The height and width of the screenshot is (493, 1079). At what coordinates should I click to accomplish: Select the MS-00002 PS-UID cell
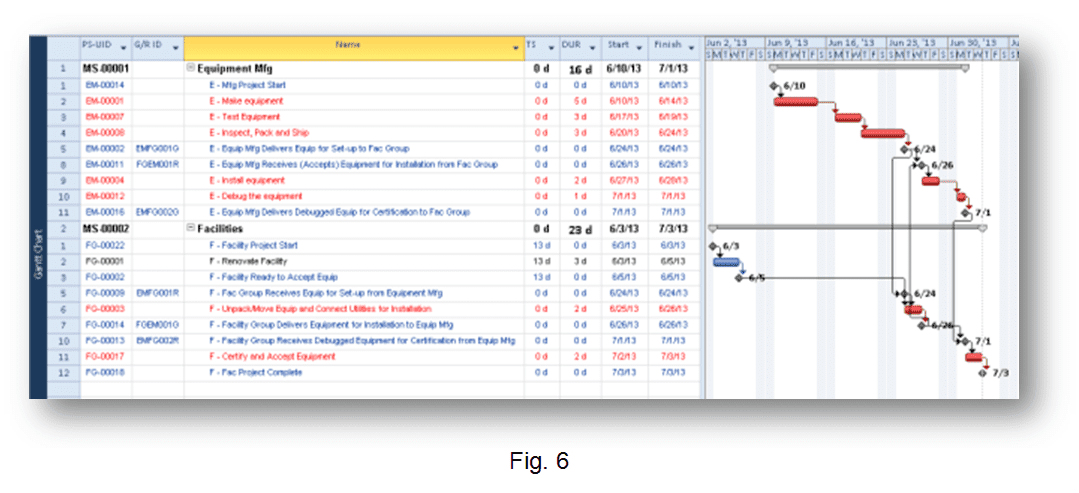(106, 229)
